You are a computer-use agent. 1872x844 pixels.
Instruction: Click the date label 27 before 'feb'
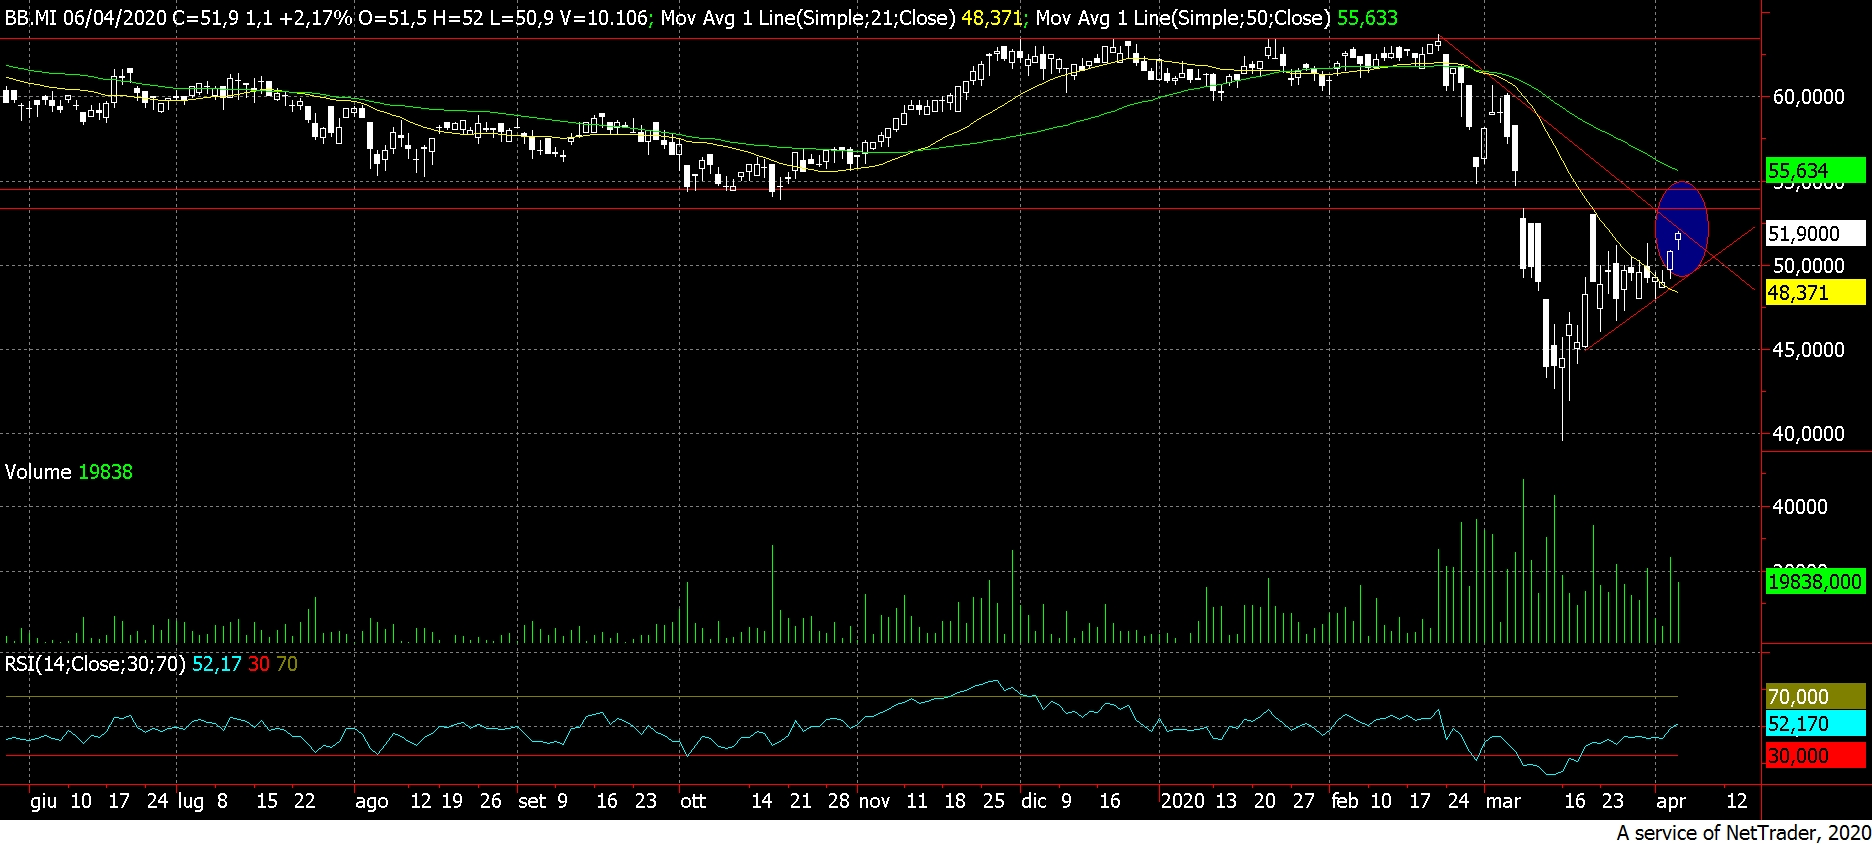click(1303, 801)
